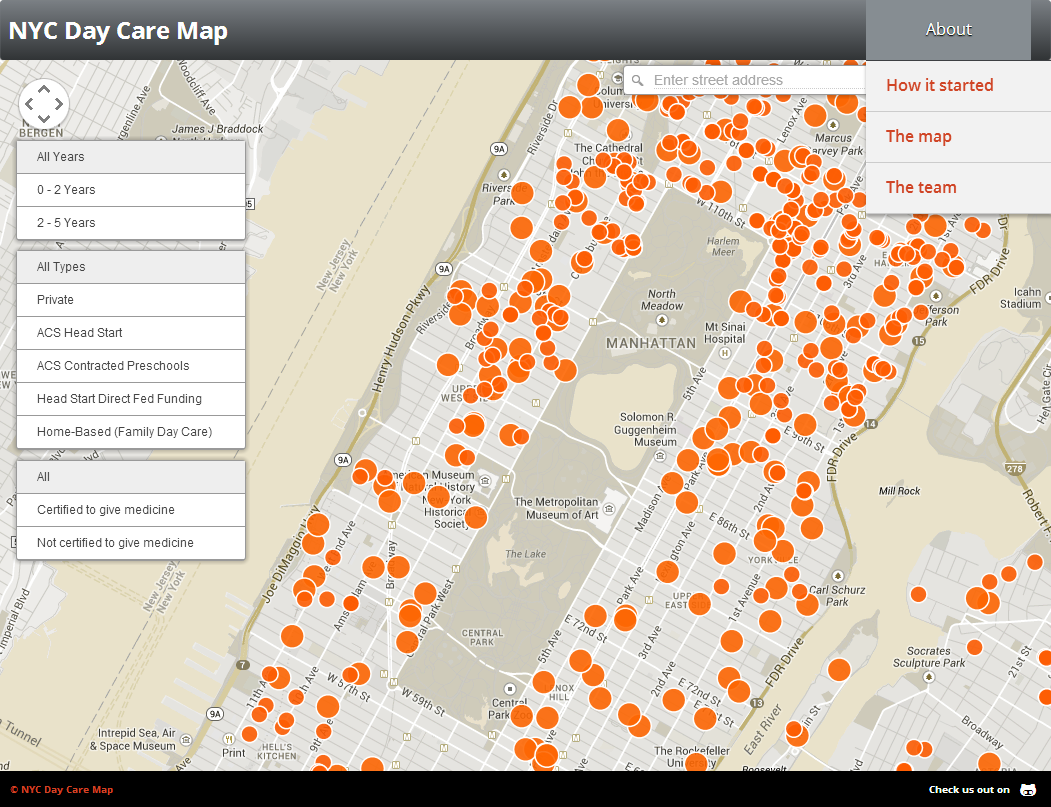Viewport: 1051px width, 807px height.
Task: Click the Check us out on link
Action: (x=969, y=790)
